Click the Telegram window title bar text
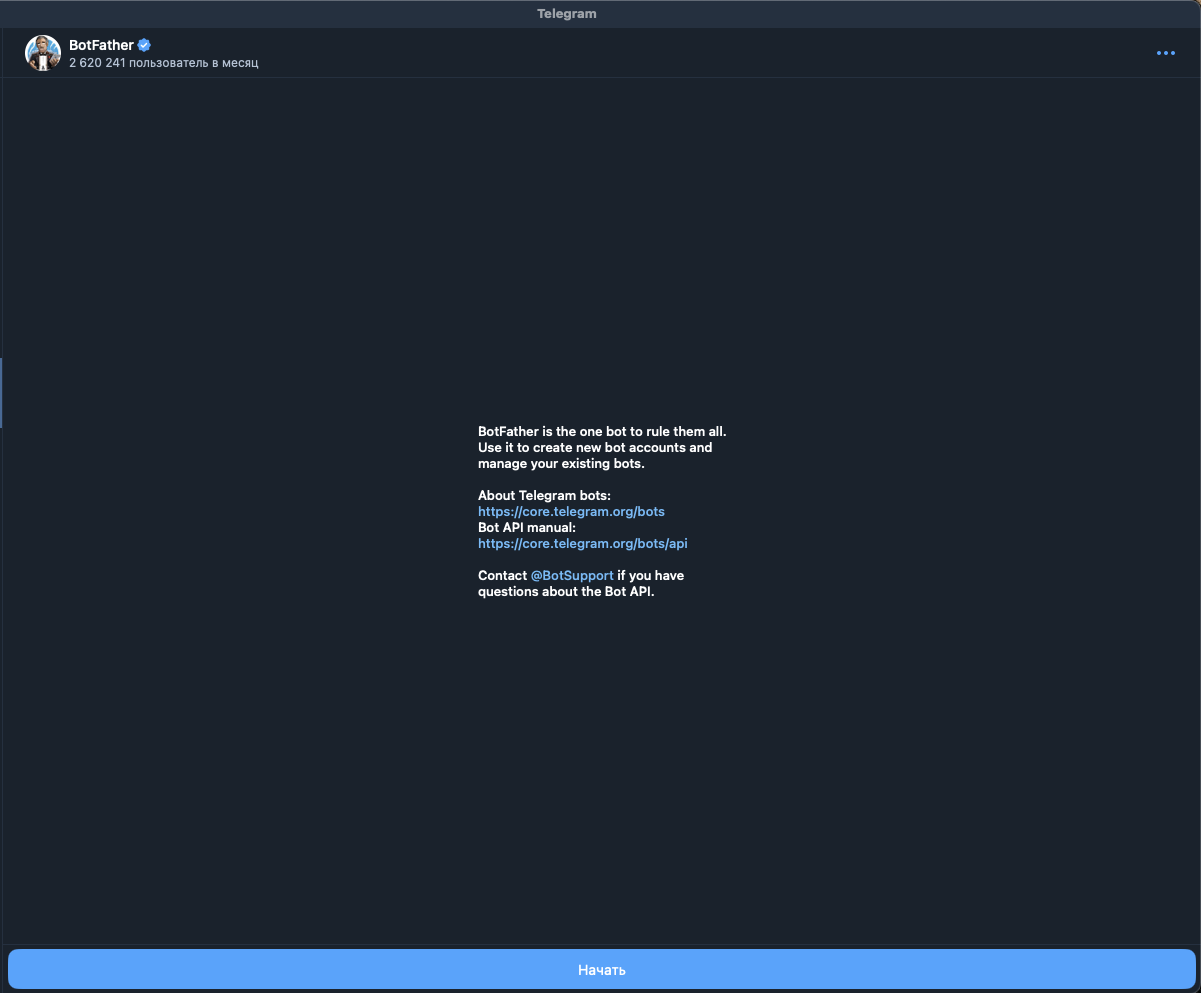The image size is (1201, 993). coord(566,14)
